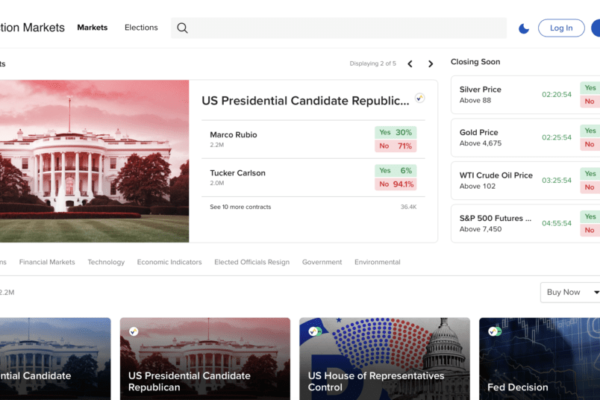The height and width of the screenshot is (400, 600).
Task: Buy No 71% on Marco Rubio
Action: [x=396, y=146]
